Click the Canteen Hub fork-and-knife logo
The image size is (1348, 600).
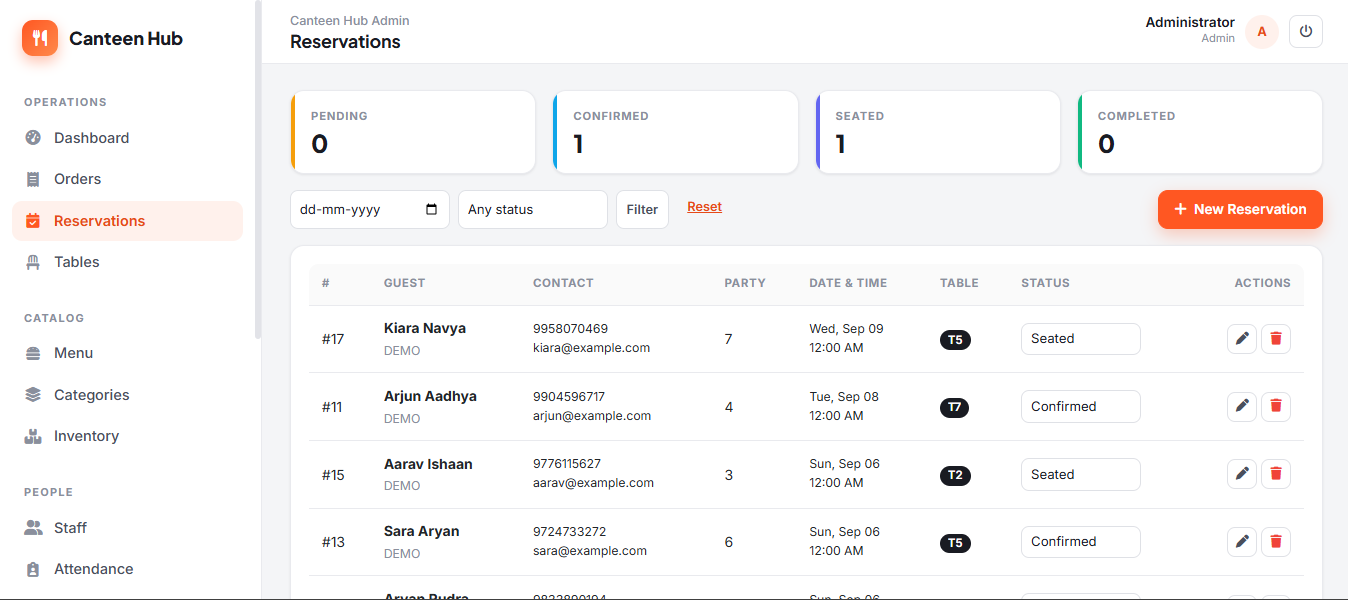coord(40,38)
